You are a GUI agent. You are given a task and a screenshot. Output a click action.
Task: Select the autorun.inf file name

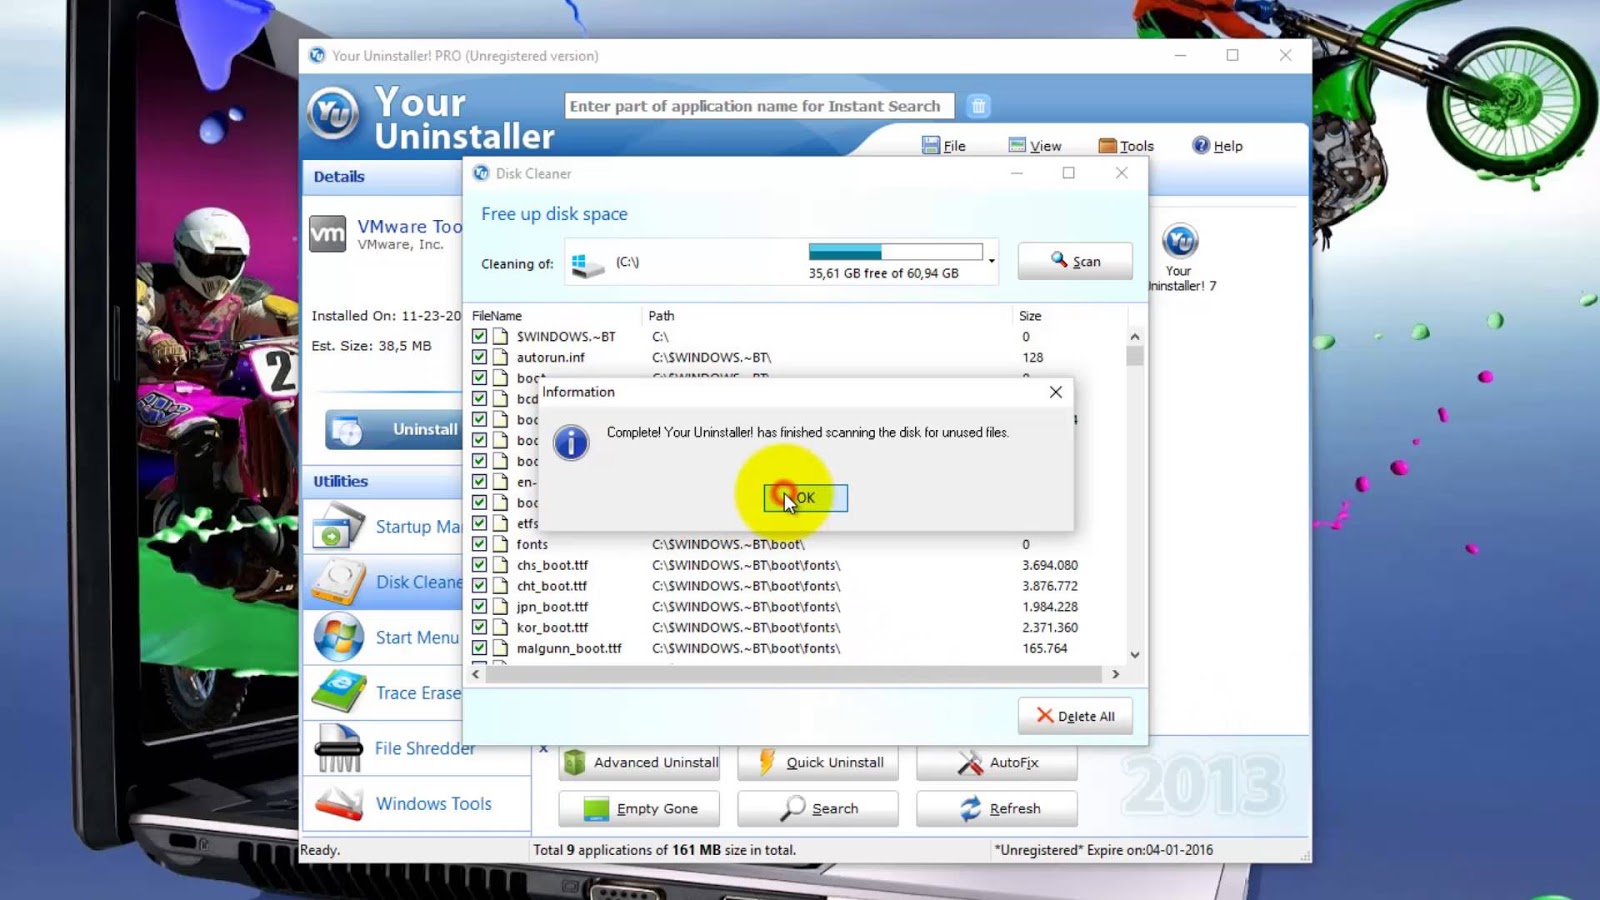(x=550, y=357)
